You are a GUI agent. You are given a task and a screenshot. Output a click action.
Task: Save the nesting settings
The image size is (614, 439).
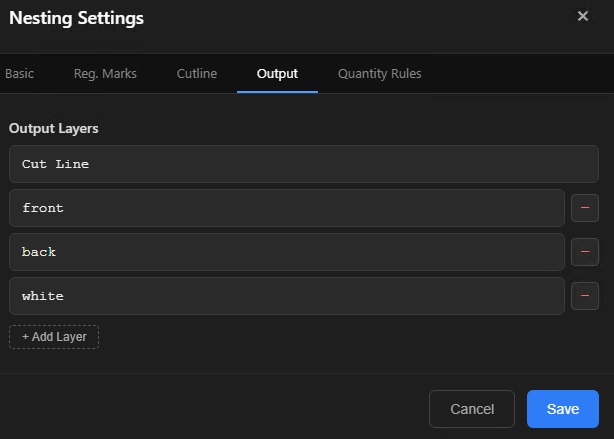tap(563, 409)
